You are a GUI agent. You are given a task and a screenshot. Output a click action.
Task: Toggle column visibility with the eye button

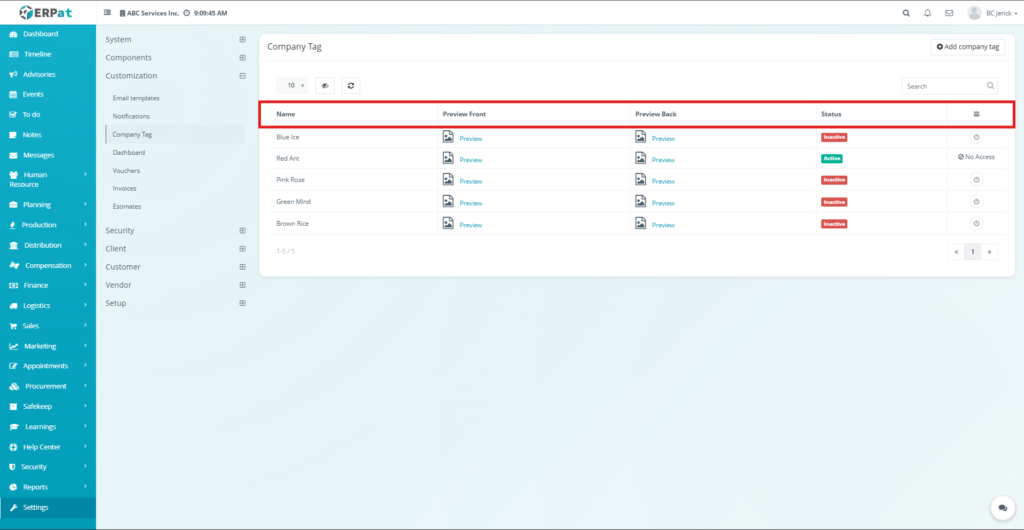coord(324,86)
